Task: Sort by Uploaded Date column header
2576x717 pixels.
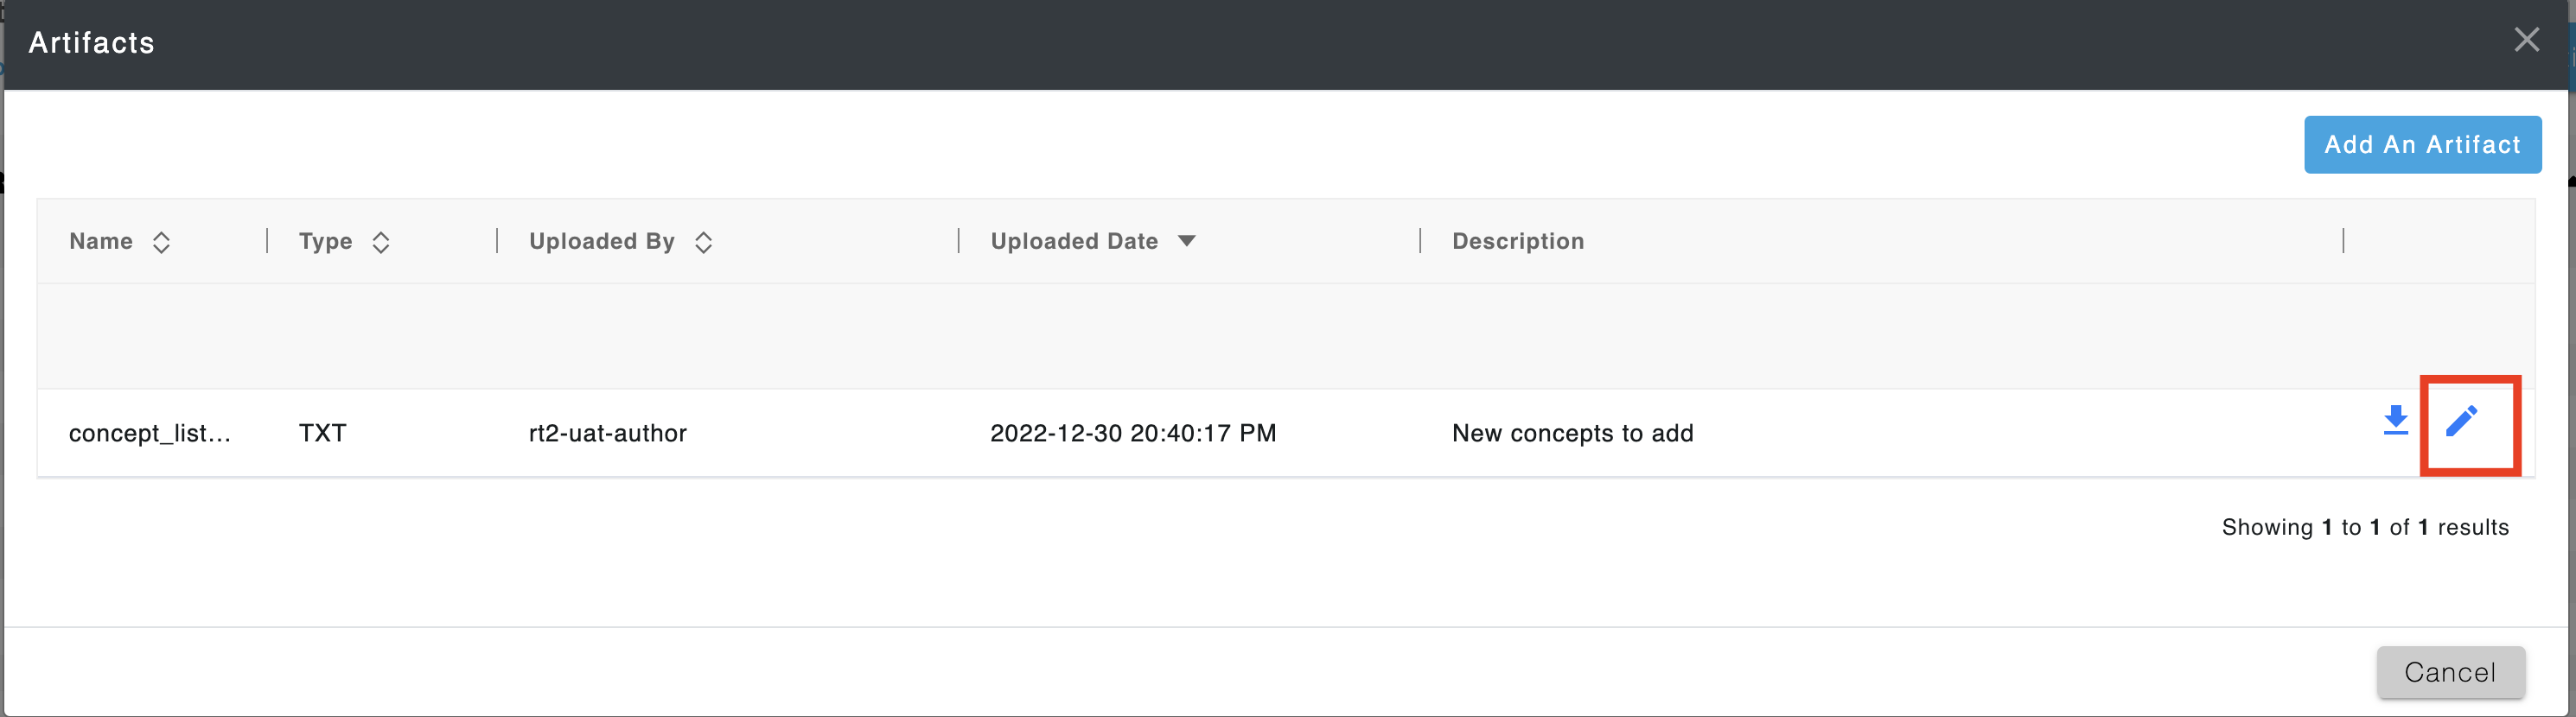Action: [1074, 241]
